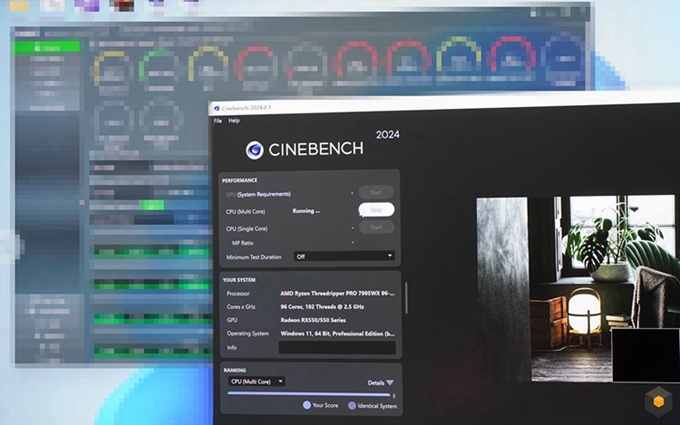Stop the running CPU Multi Core test

(x=376, y=210)
